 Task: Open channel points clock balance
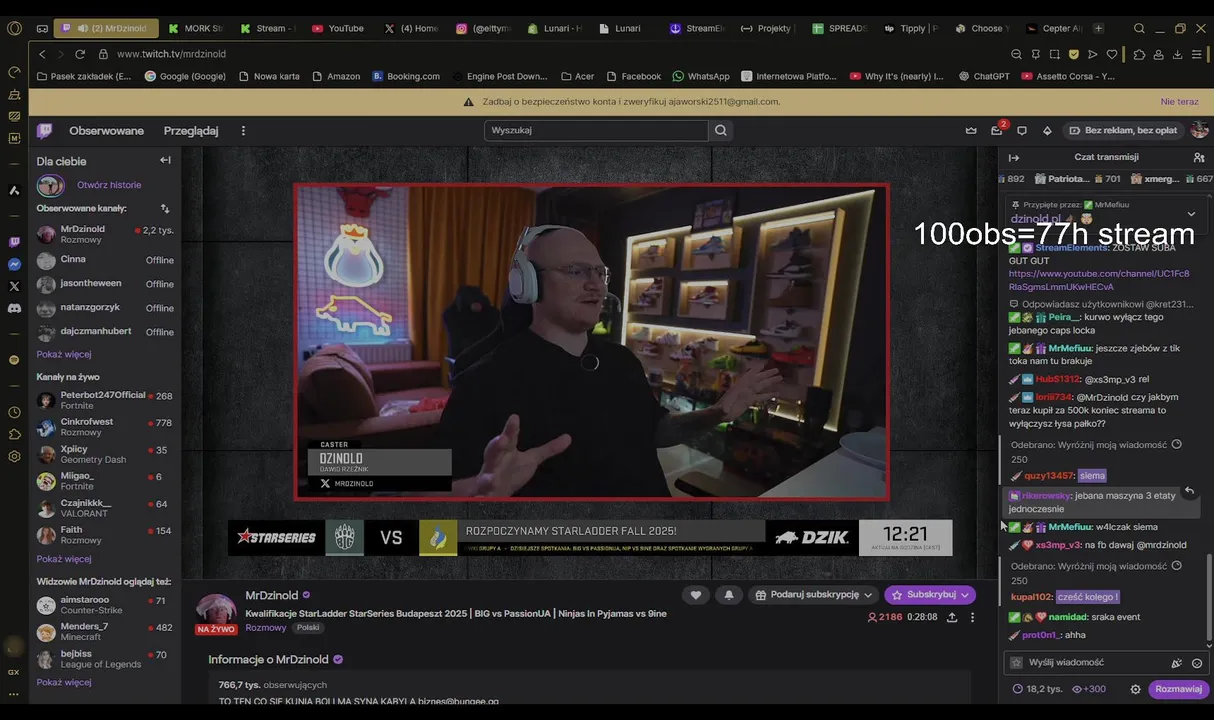1036,689
